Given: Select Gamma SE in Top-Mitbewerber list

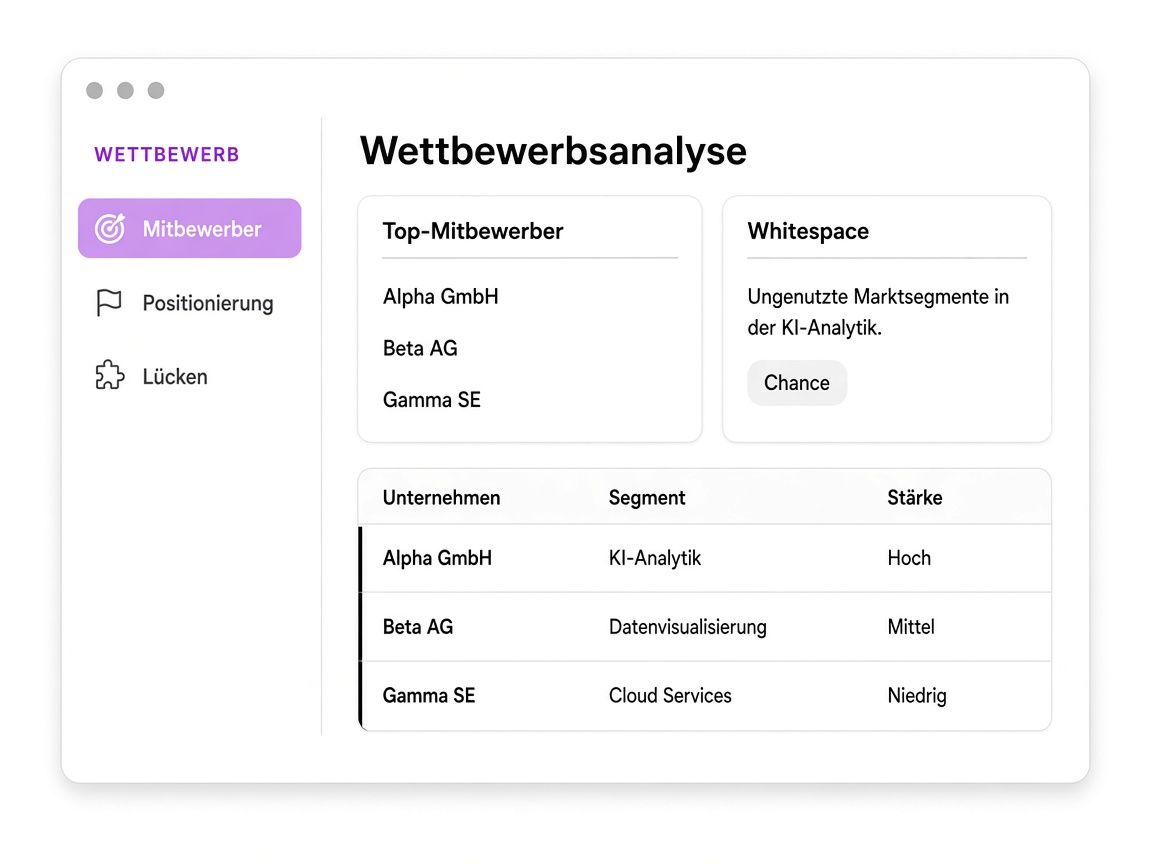Looking at the screenshot, I should pos(431,400).
